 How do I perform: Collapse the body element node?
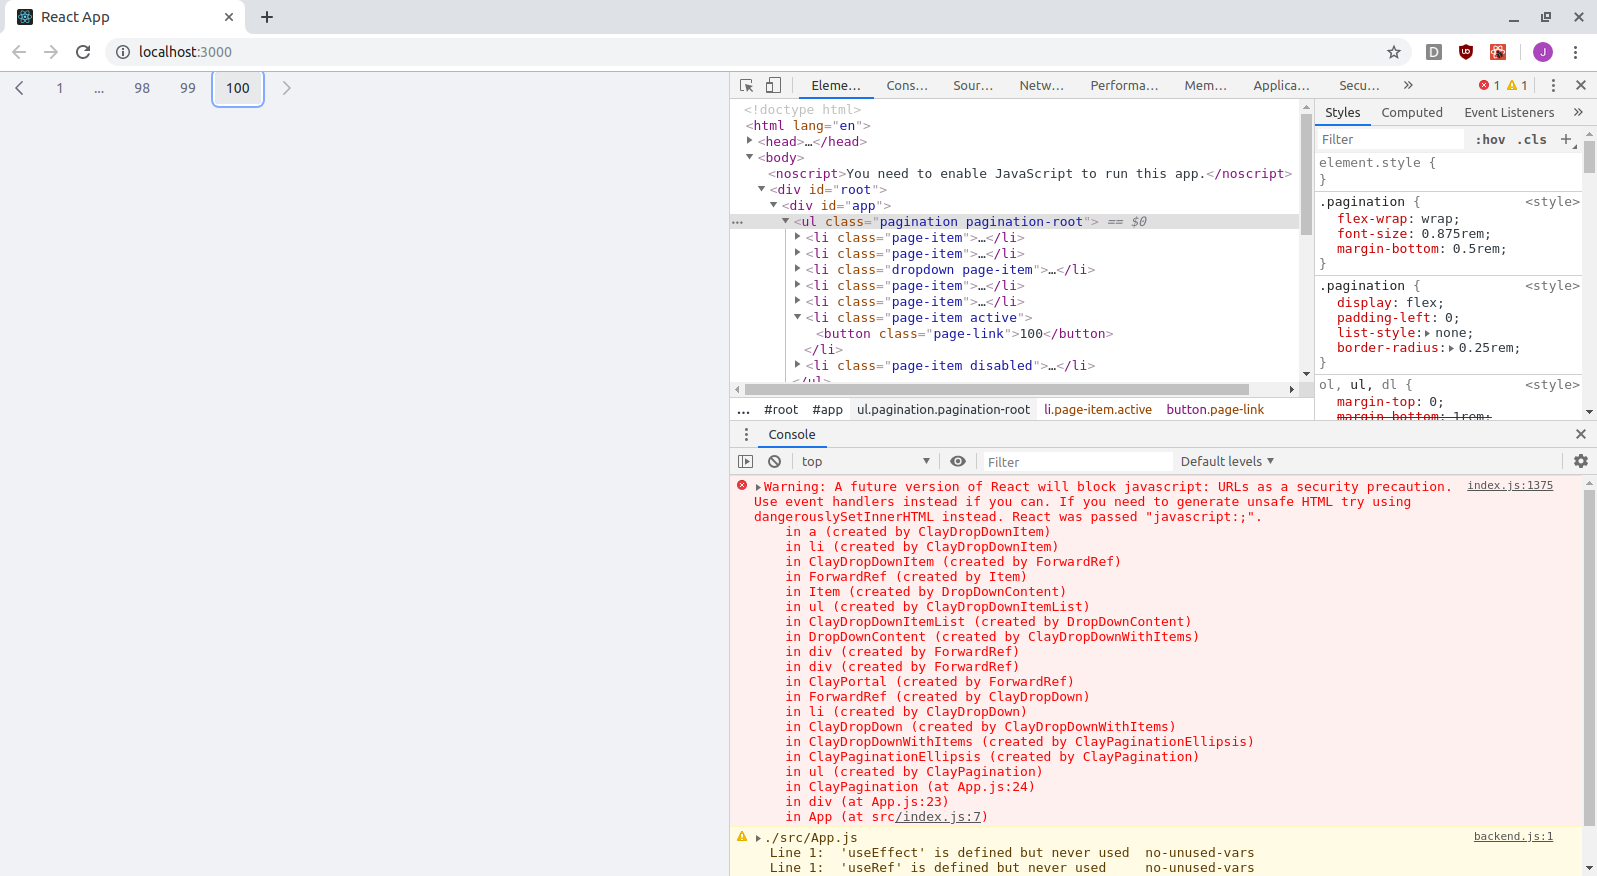(x=749, y=157)
